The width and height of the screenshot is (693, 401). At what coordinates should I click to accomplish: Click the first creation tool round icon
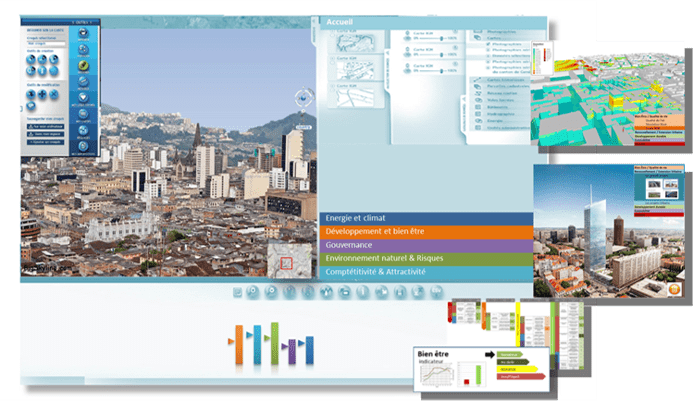[x=32, y=59]
